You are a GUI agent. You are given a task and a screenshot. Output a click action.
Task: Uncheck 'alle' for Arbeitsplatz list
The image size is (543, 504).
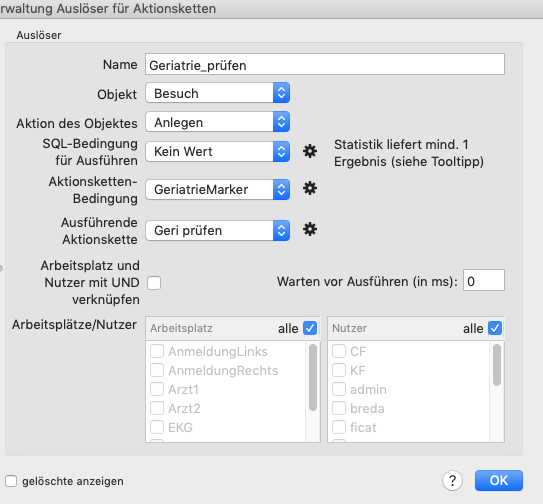(x=310, y=328)
